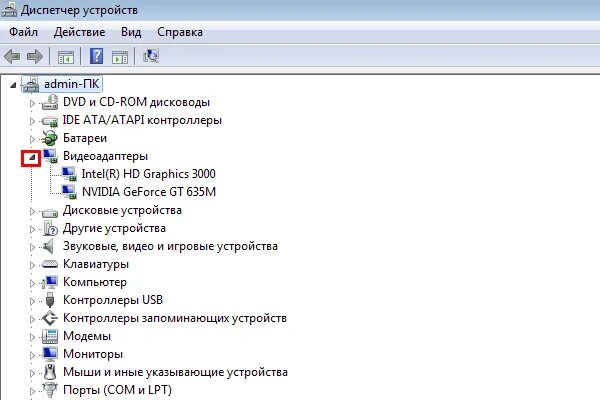This screenshot has width=600, height=400.
Task: Expand the Модемы node
Action: coord(32,337)
